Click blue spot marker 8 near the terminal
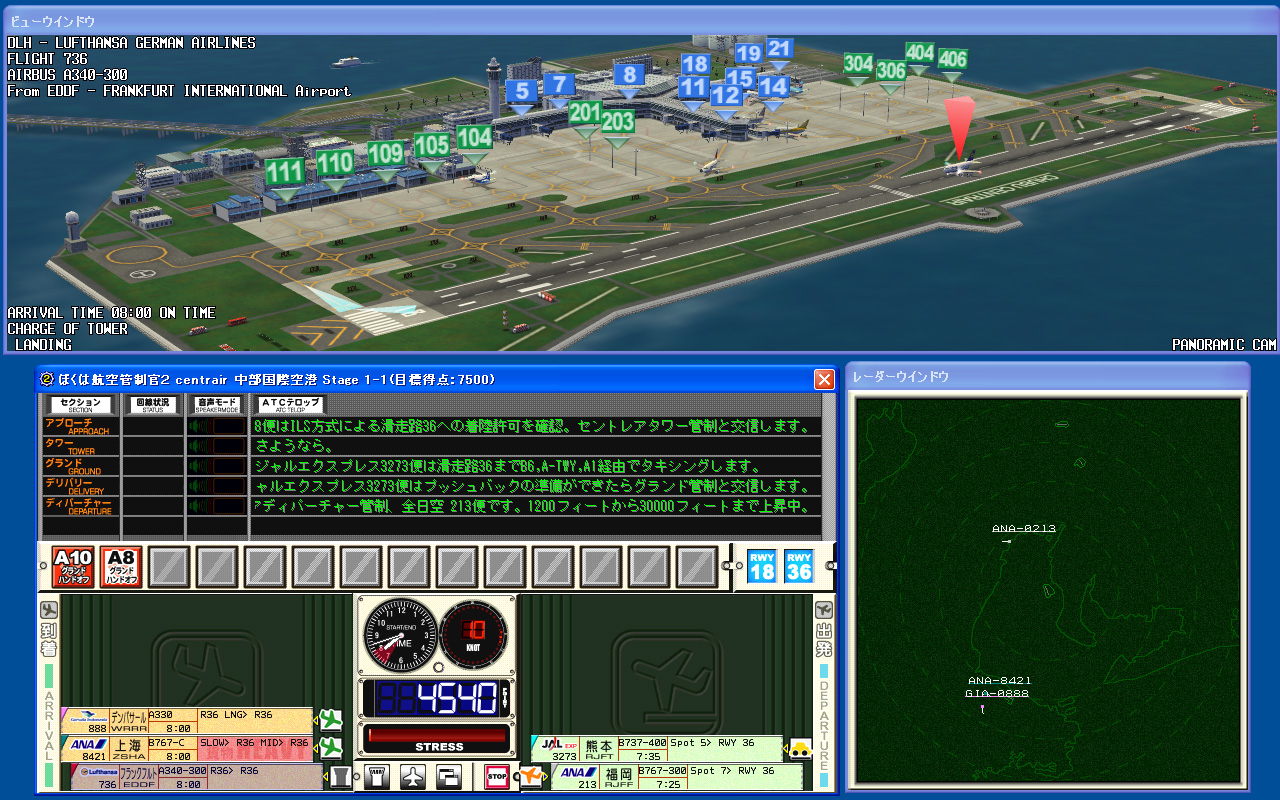 [628, 75]
